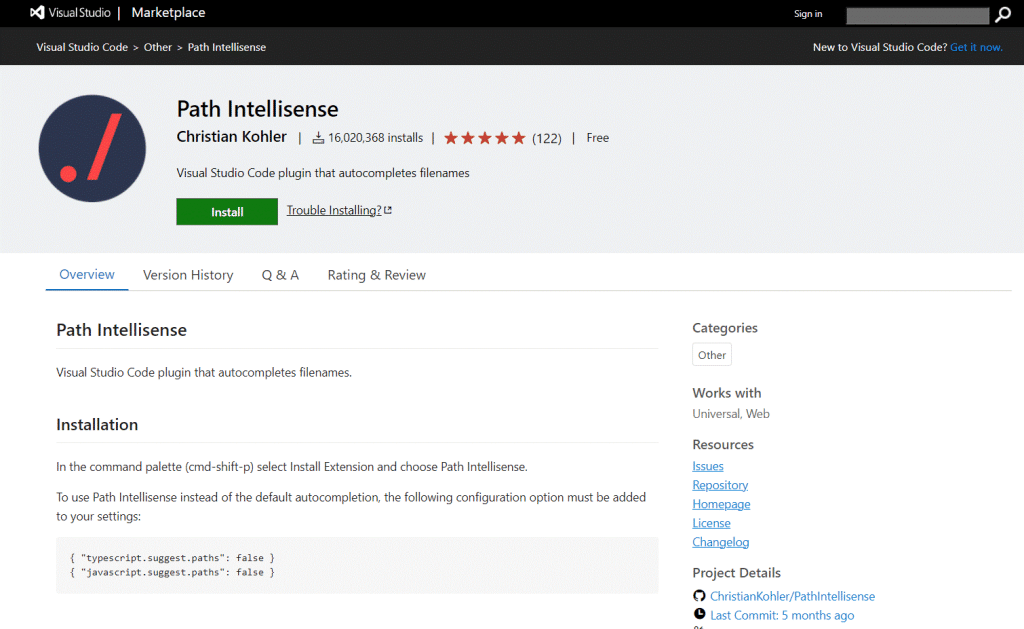The width and height of the screenshot is (1024, 629).
Task: Go to Visual Studio Code breadcrumb
Action: 82,47
